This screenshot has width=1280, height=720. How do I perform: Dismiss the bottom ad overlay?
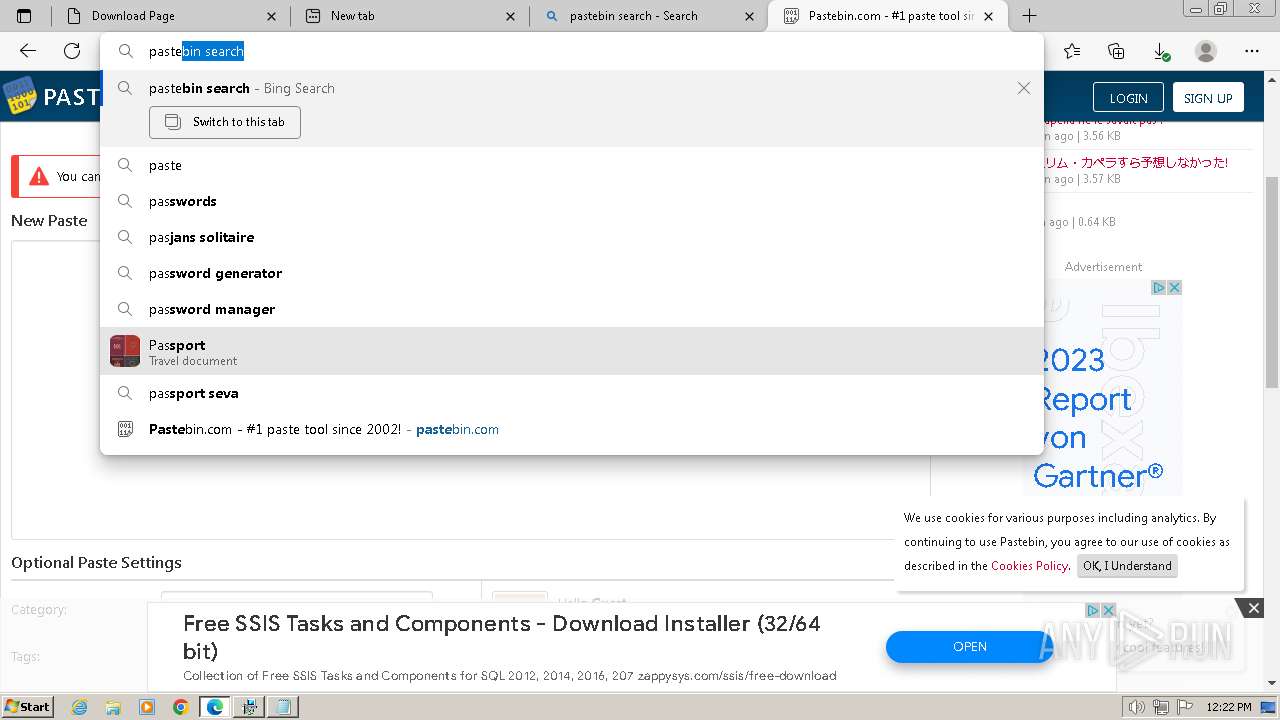tap(1253, 608)
